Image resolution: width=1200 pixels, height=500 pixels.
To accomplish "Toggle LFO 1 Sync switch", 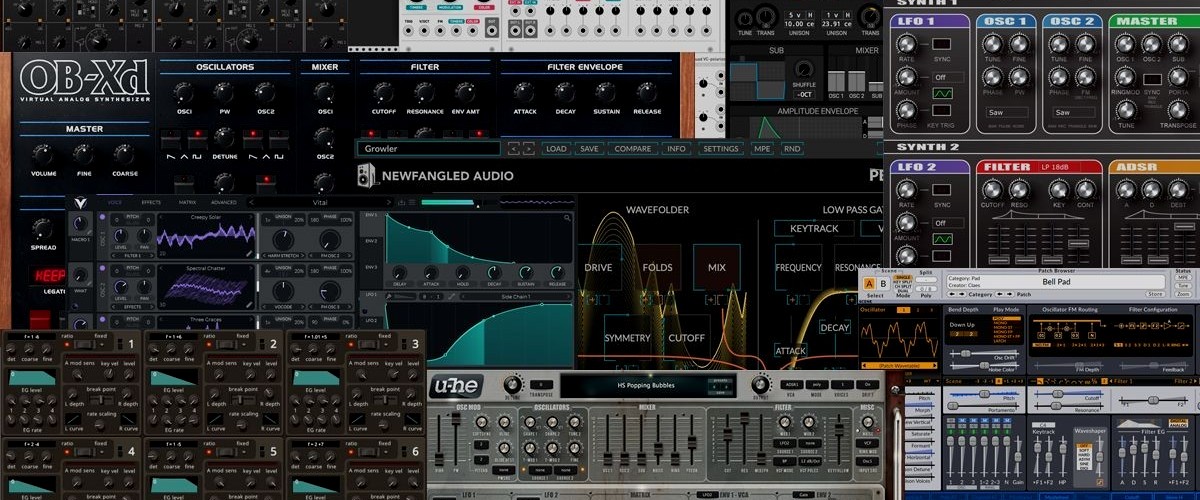I will tap(941, 44).
